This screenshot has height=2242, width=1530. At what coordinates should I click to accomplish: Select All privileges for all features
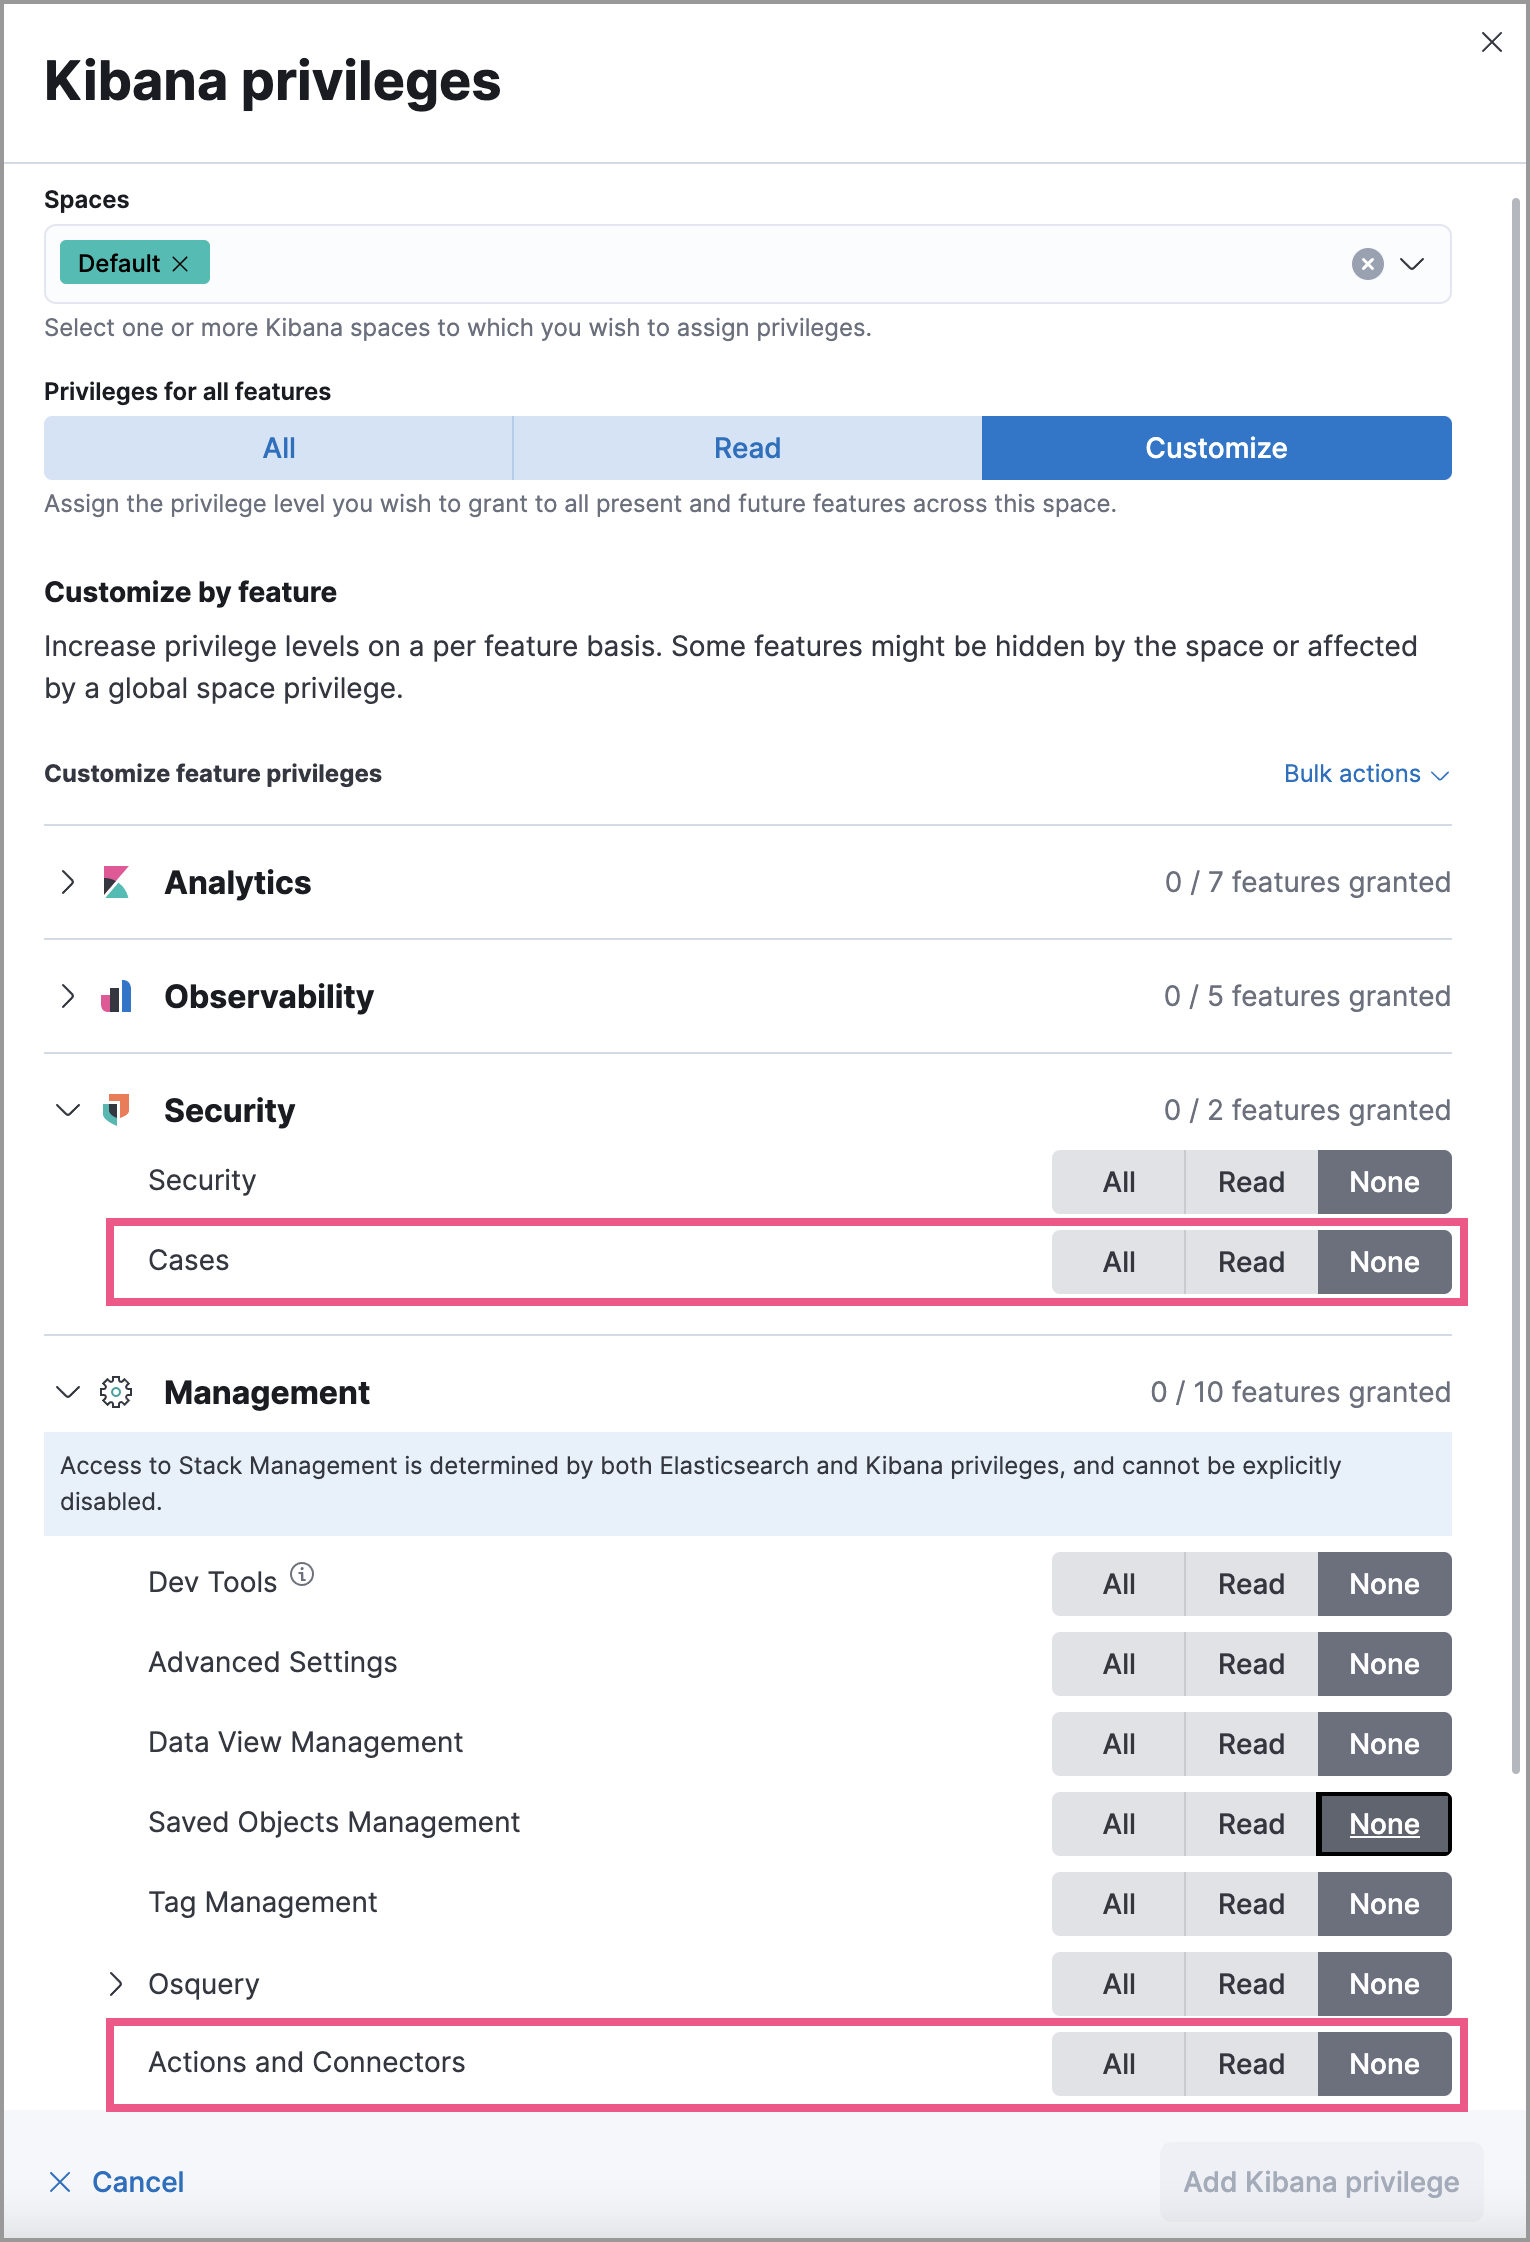[278, 448]
